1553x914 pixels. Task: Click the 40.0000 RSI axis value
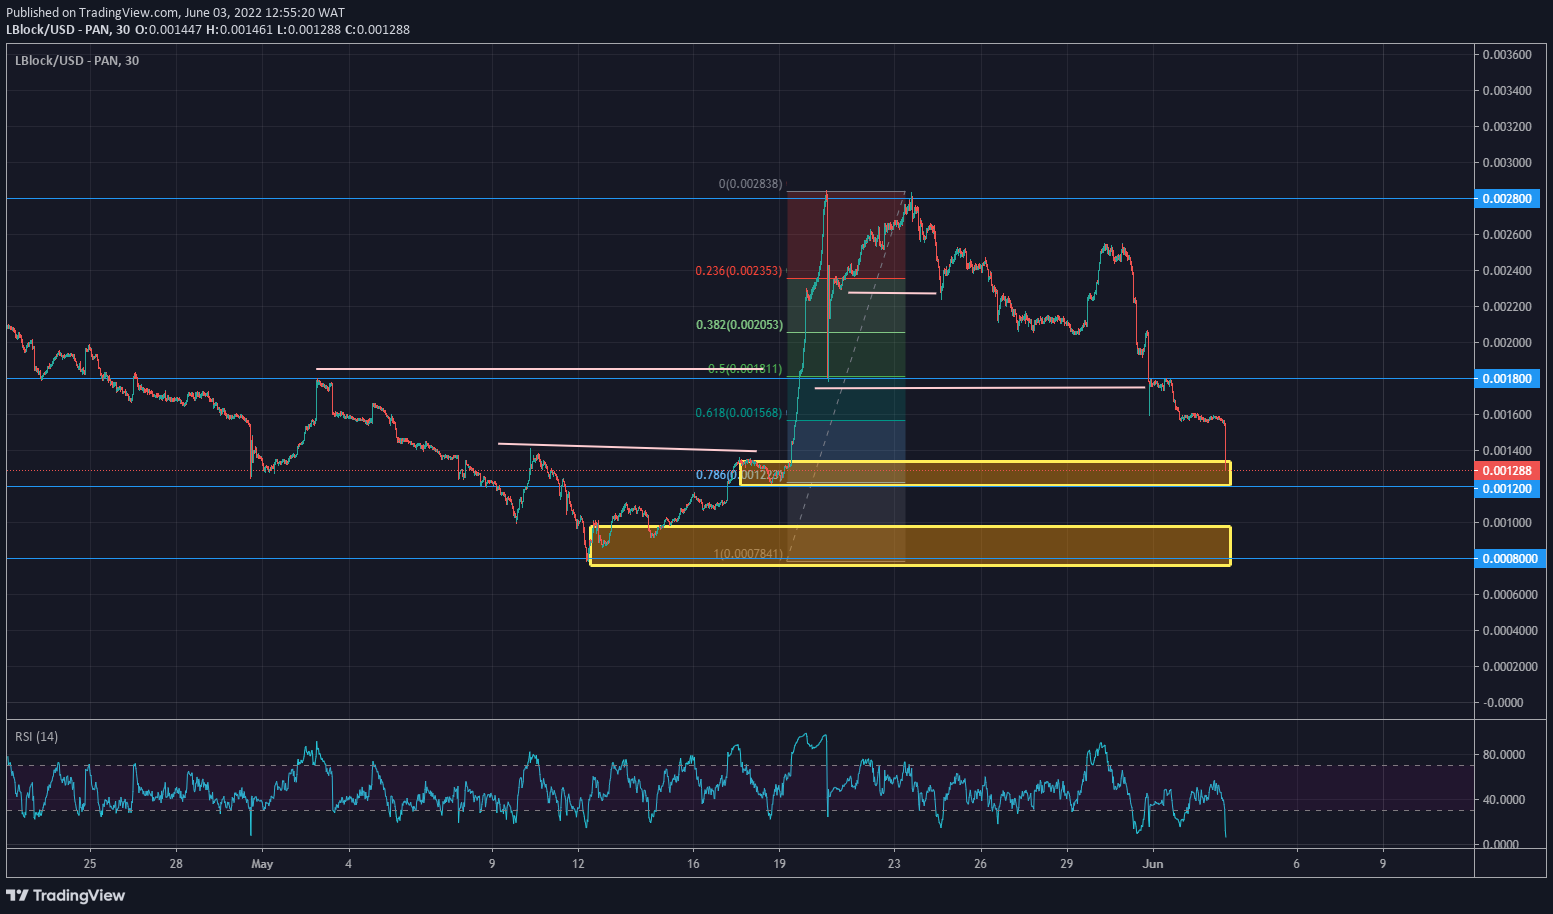pyautogui.click(x=1503, y=800)
